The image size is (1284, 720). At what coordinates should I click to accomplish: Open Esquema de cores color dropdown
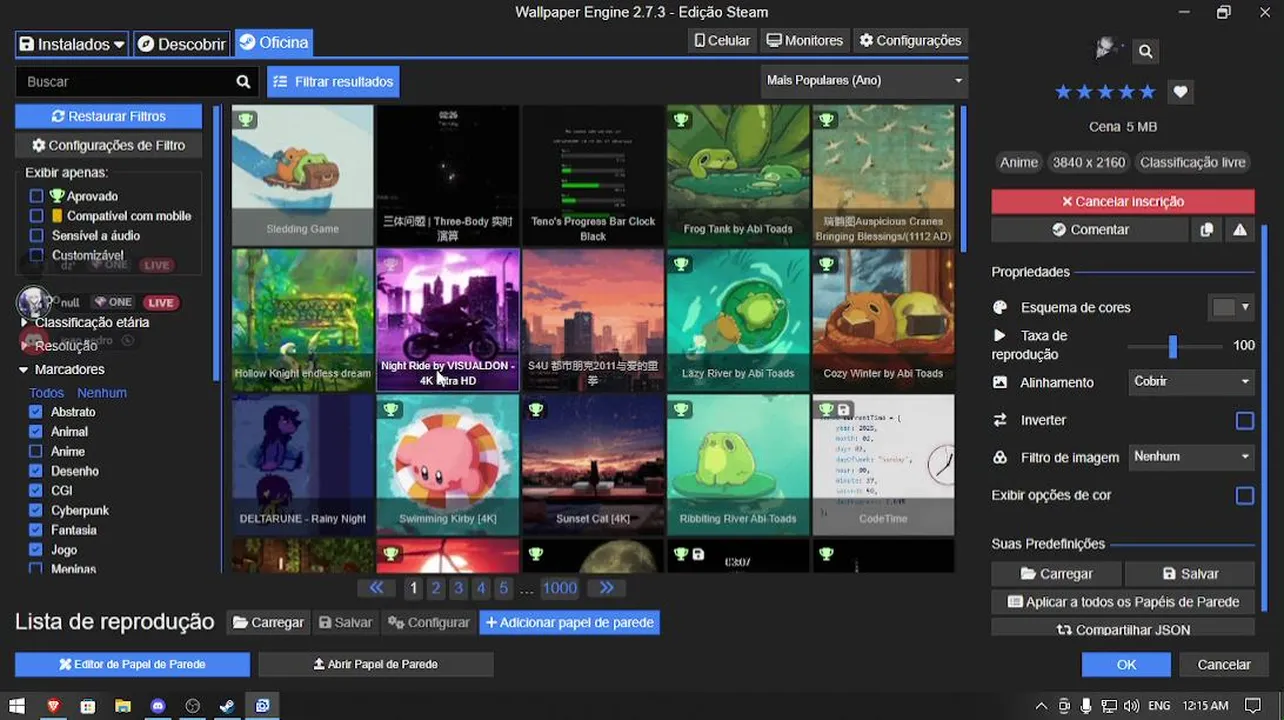1245,308
